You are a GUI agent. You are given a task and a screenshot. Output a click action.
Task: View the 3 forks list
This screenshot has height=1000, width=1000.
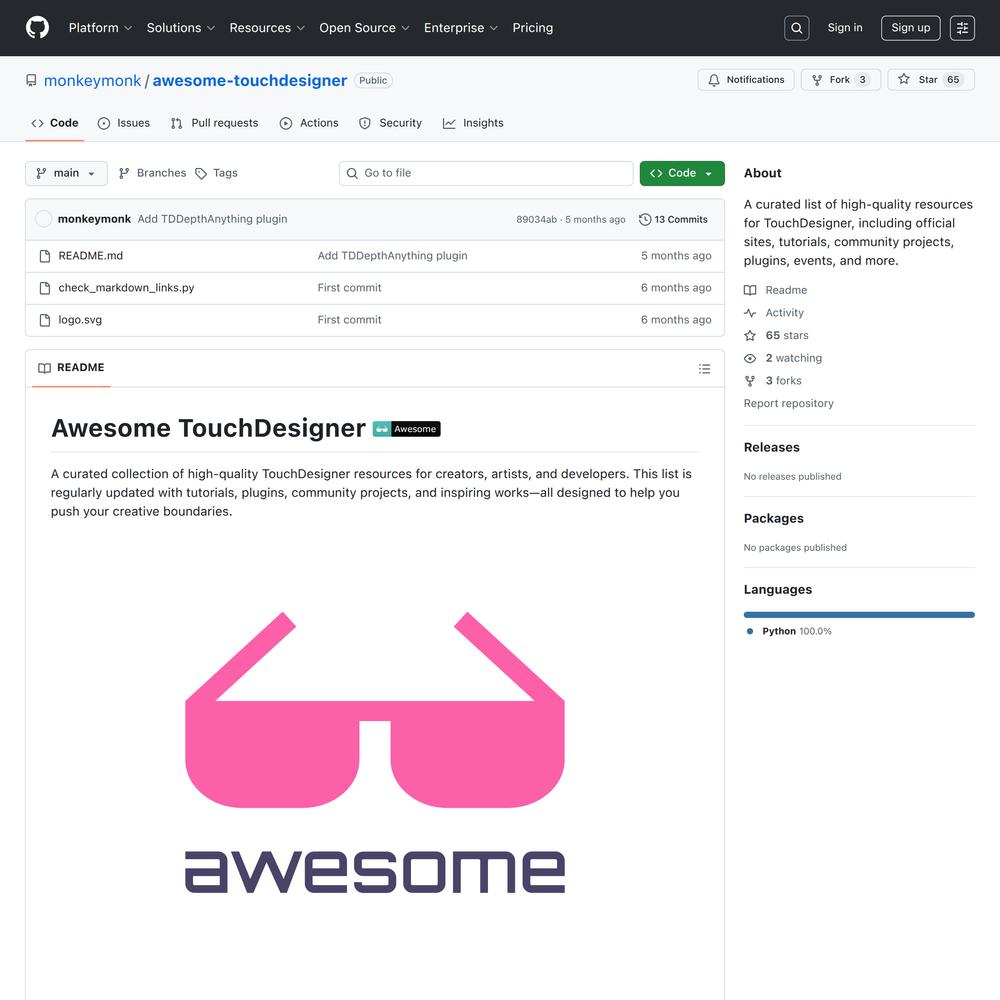click(772, 381)
